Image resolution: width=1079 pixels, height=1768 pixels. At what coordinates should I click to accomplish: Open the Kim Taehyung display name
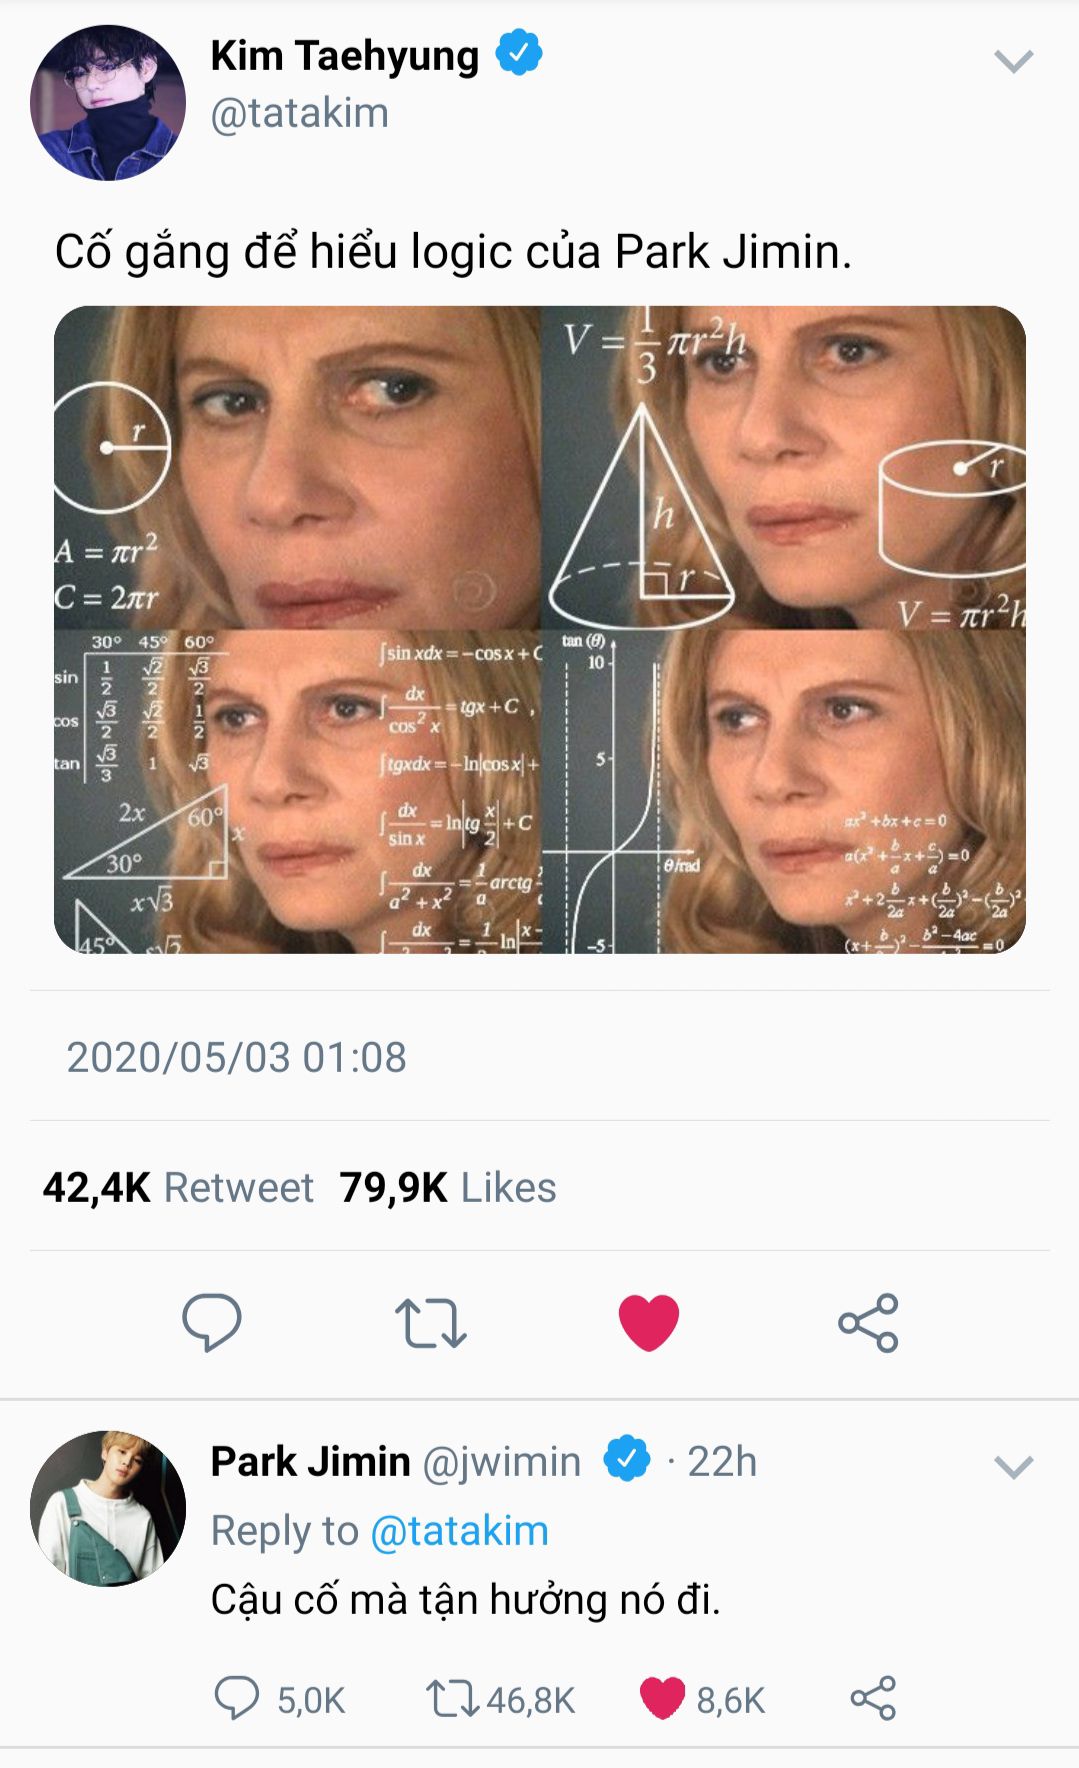pyautogui.click(x=344, y=56)
